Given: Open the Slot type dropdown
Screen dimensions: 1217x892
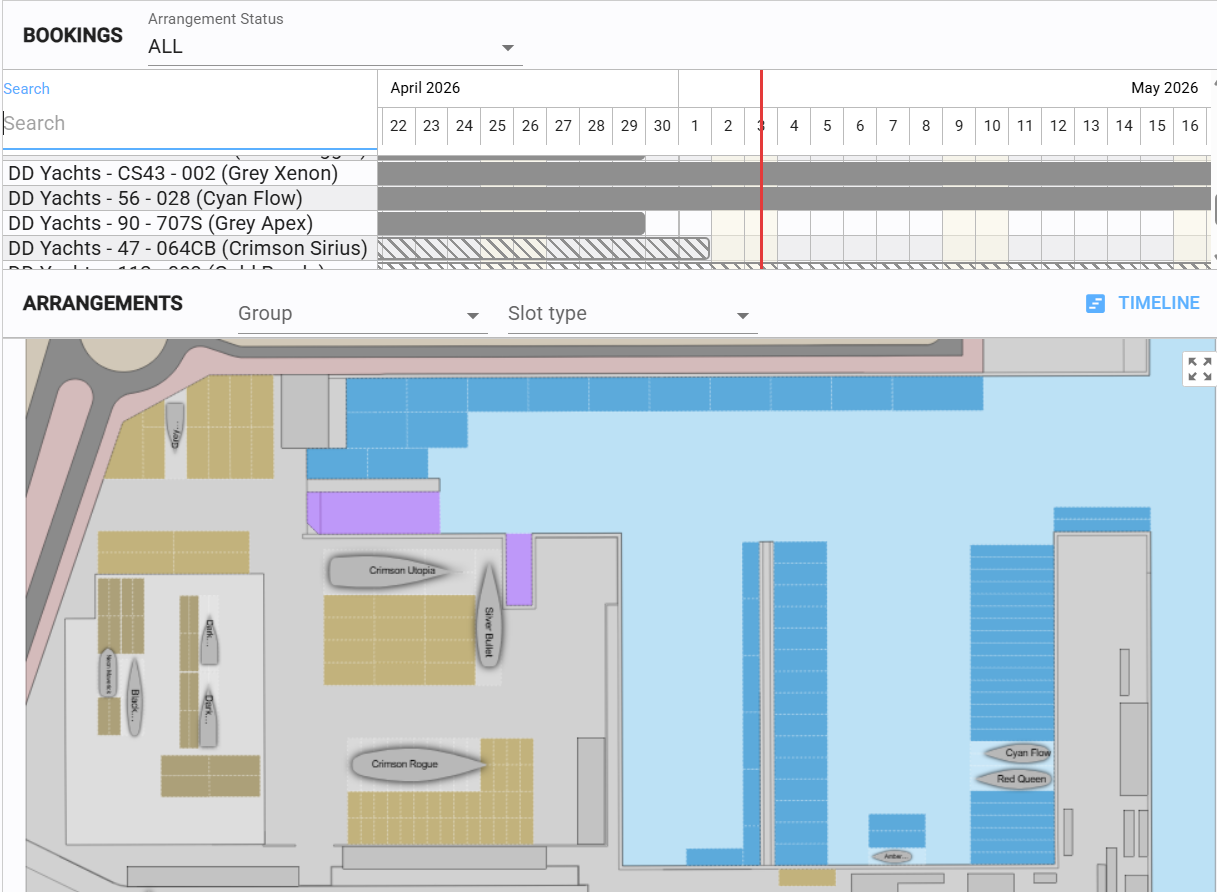Looking at the screenshot, I should coord(632,314).
